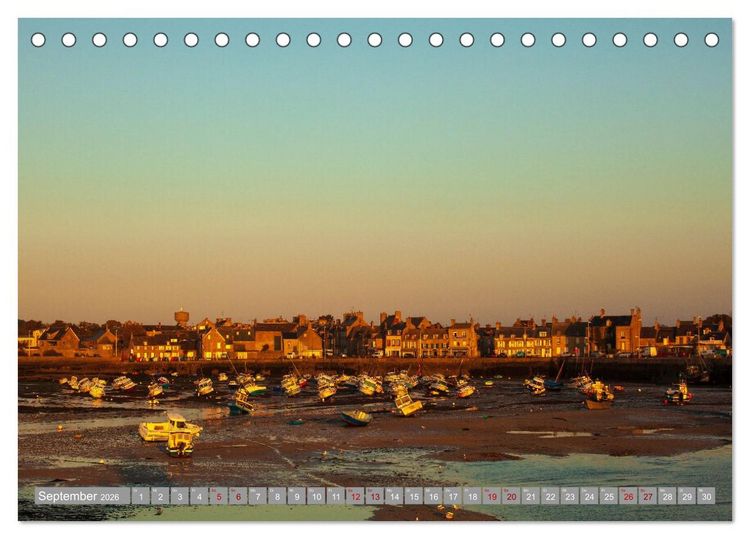The image size is (750, 539).
Task: Choose day 28 in the date row
Action: (x=668, y=496)
